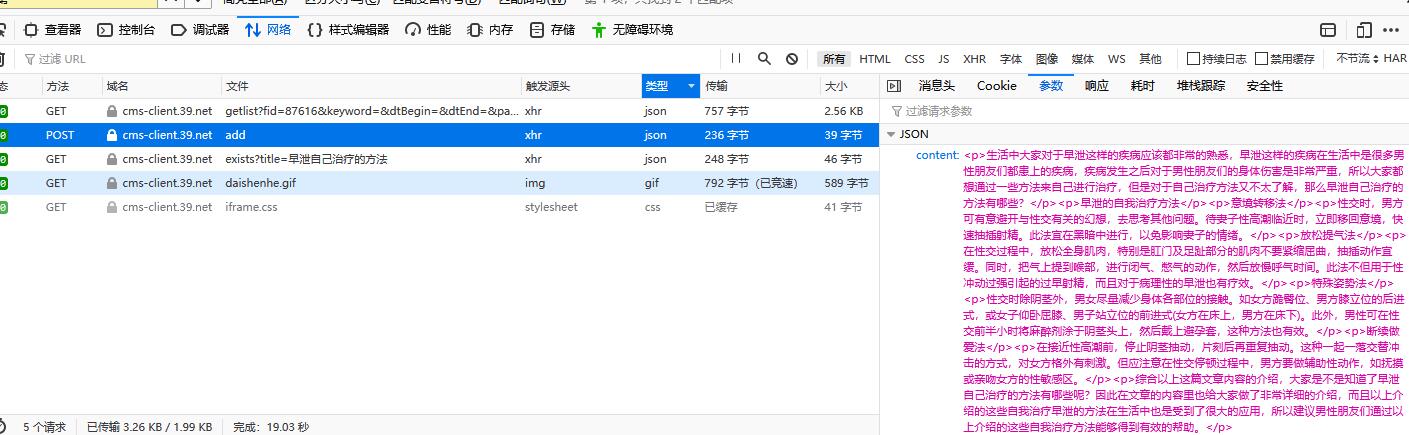Click lock icon of the daishenhe.gif row
This screenshot has width=1409, height=435.
(112, 183)
